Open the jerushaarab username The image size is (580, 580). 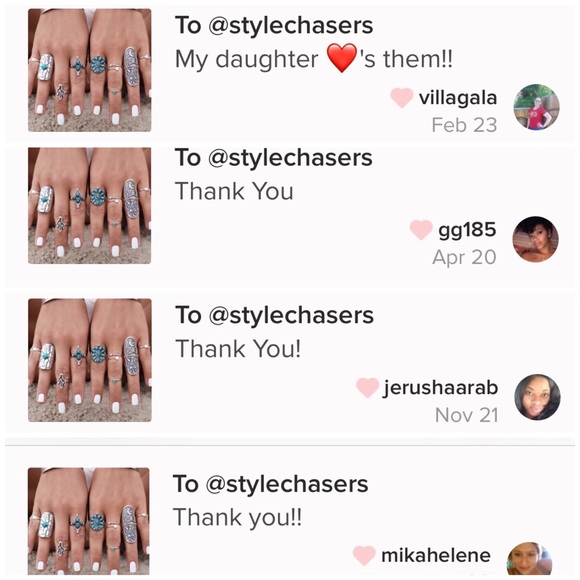(441, 388)
